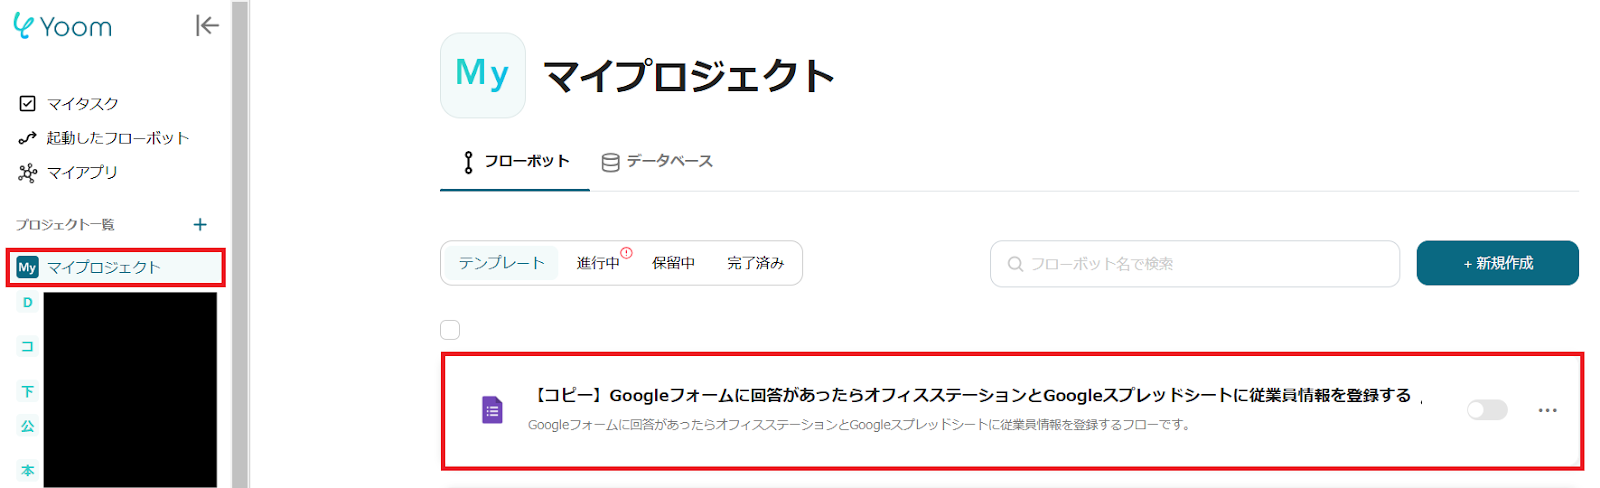Filter by 進行中 flowbots
Viewport: 1600px width, 488px height.
pos(598,263)
